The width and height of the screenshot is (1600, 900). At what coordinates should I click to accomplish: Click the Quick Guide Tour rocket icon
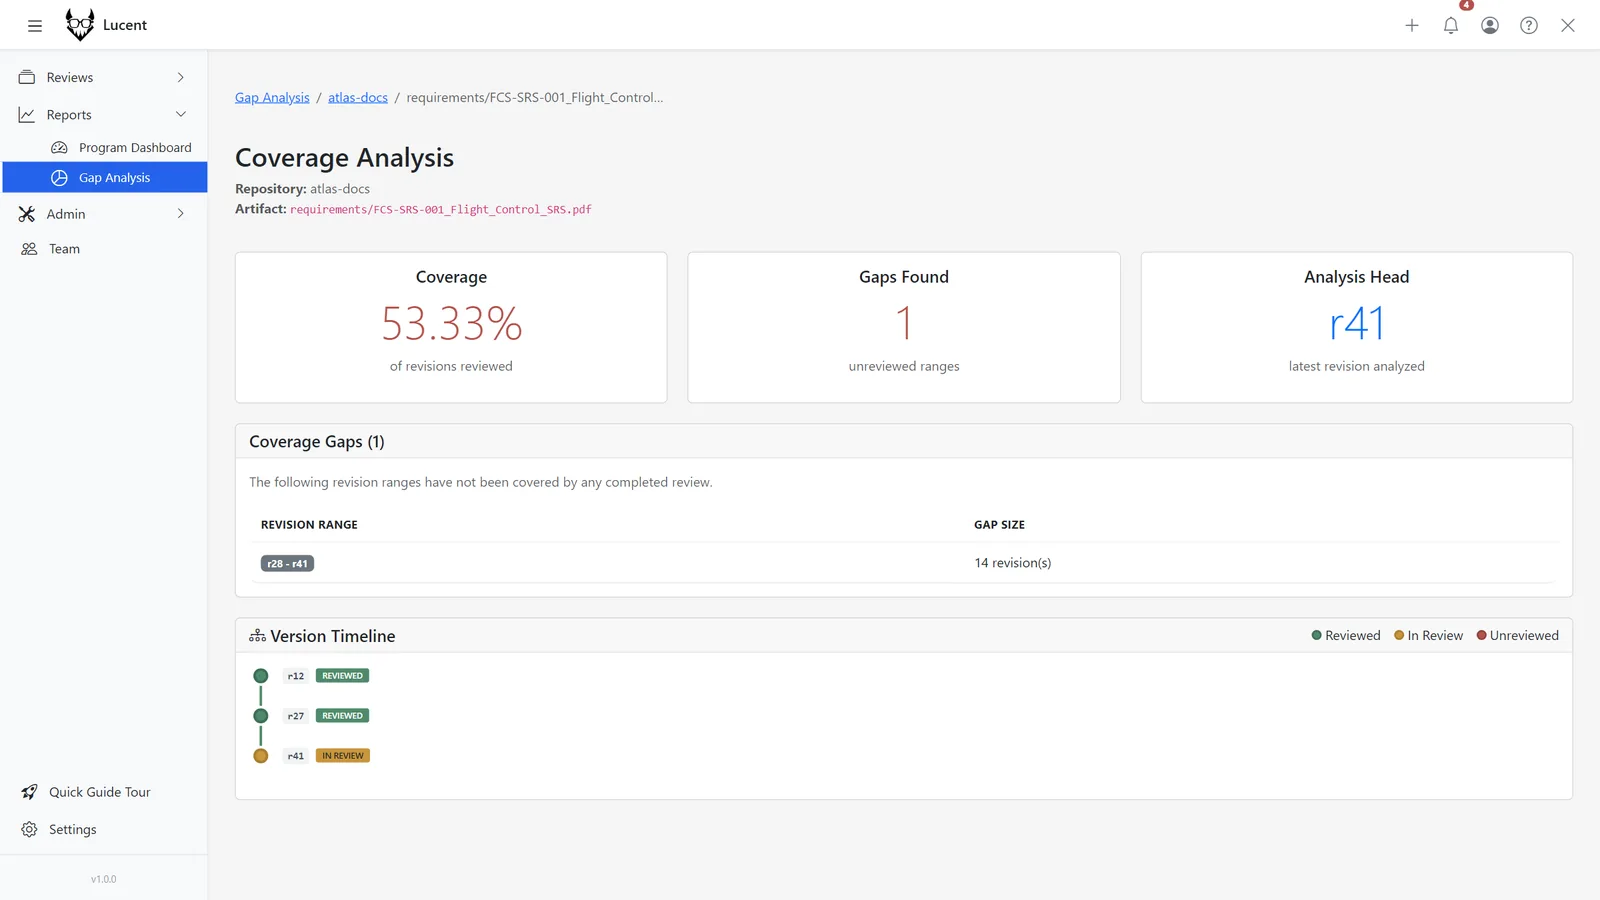(29, 792)
